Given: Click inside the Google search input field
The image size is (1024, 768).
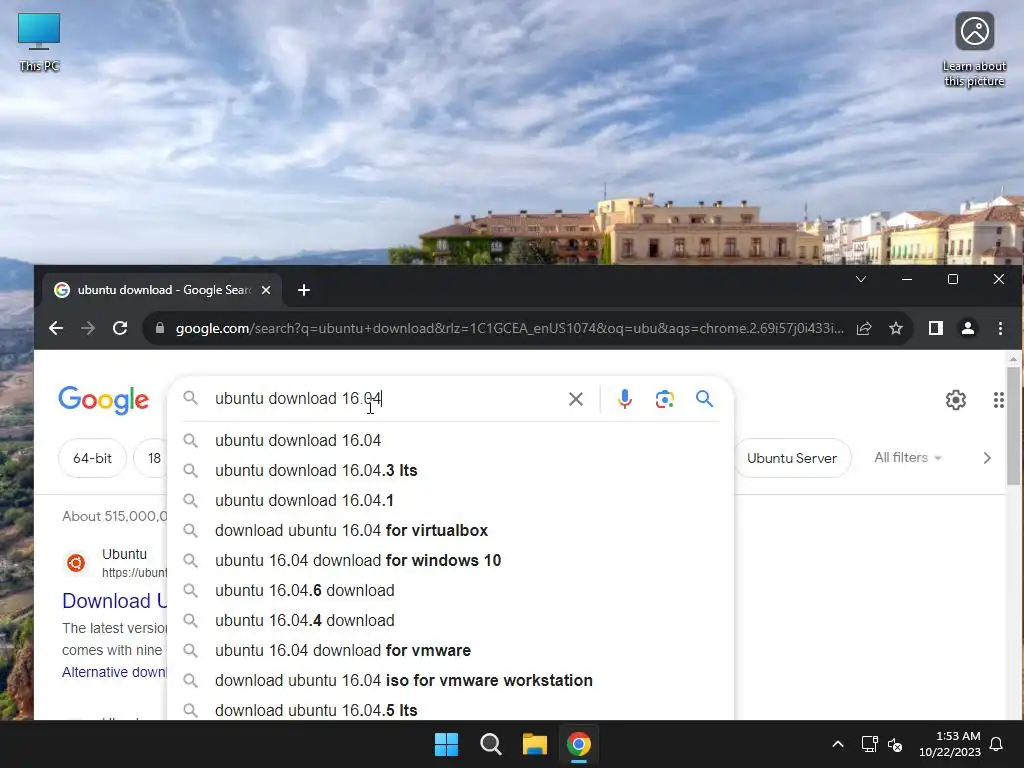Looking at the screenshot, I should pyautogui.click(x=385, y=398).
